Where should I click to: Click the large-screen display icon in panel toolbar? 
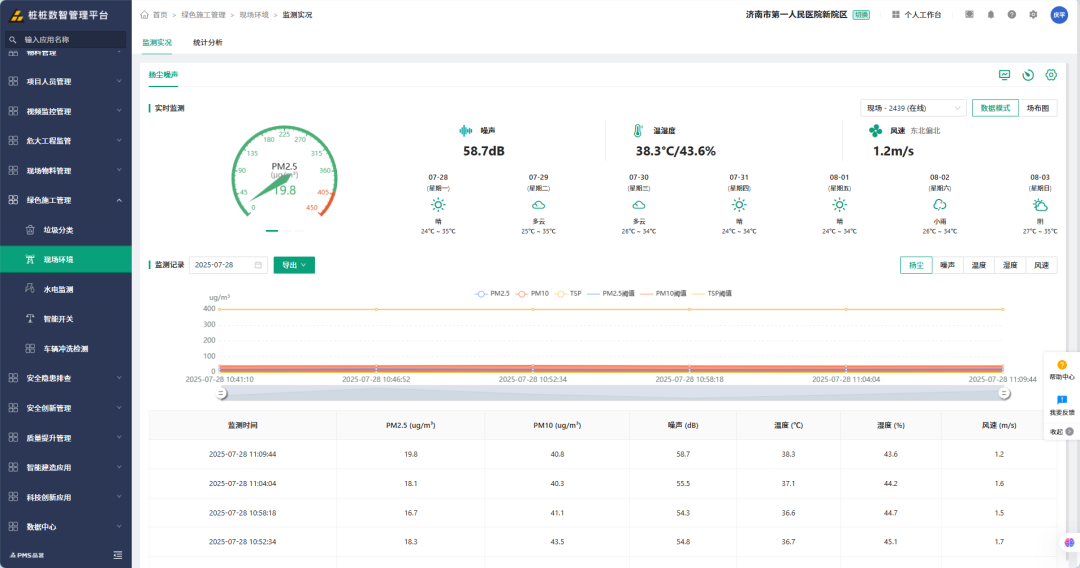pyautogui.click(x=1004, y=75)
